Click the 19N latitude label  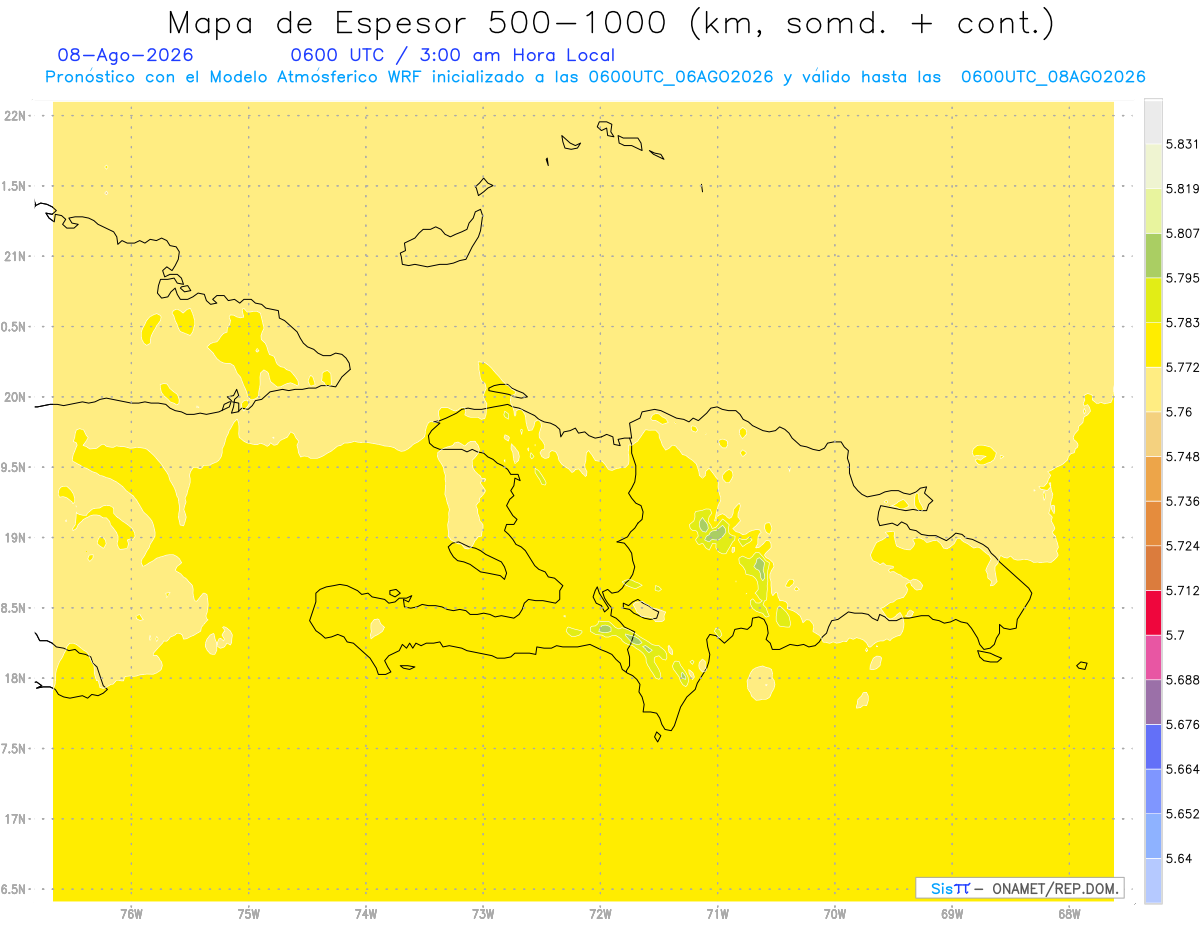pos(16,538)
